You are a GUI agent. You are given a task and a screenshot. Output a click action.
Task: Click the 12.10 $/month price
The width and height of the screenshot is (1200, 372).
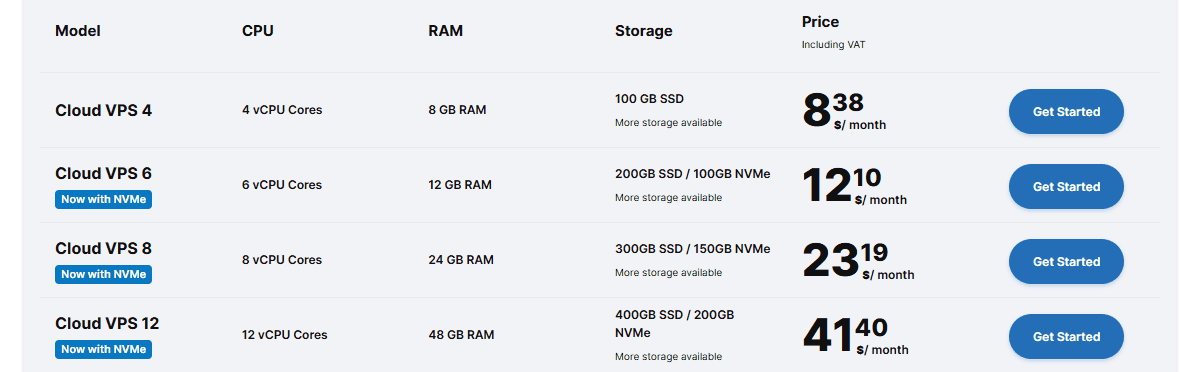coord(854,186)
